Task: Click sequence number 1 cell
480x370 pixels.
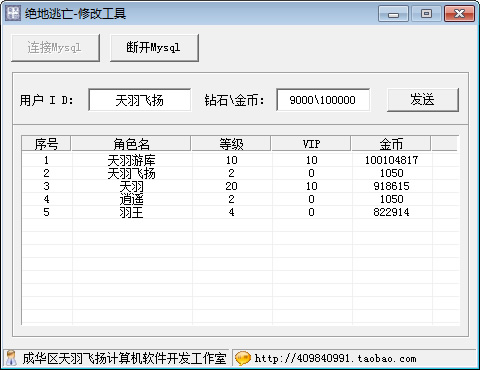Action: pyautogui.click(x=46, y=160)
